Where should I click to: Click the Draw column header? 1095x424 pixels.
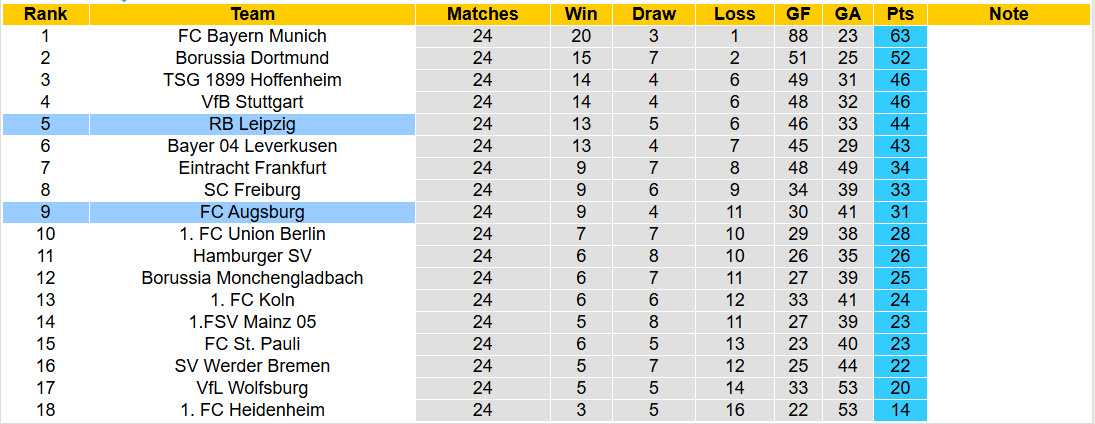click(x=654, y=14)
